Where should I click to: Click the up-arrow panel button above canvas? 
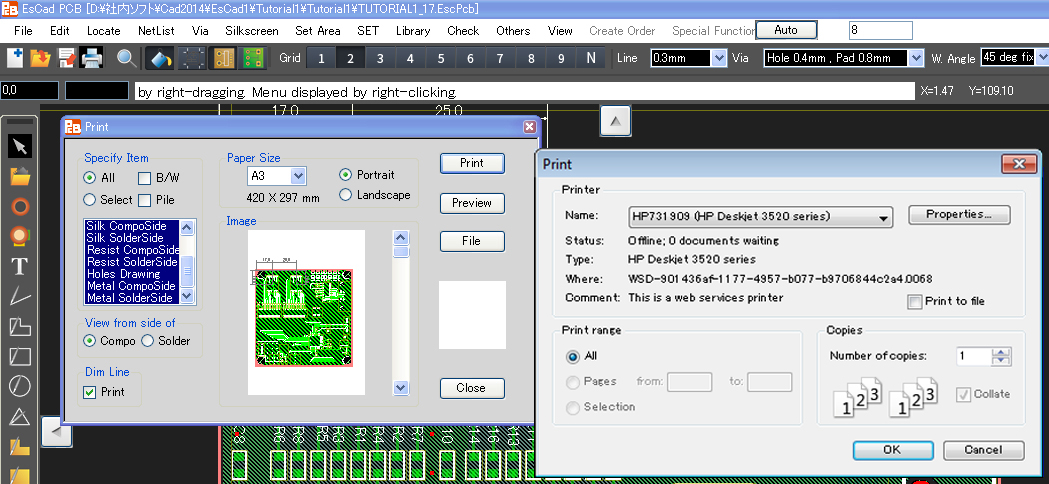[615, 121]
